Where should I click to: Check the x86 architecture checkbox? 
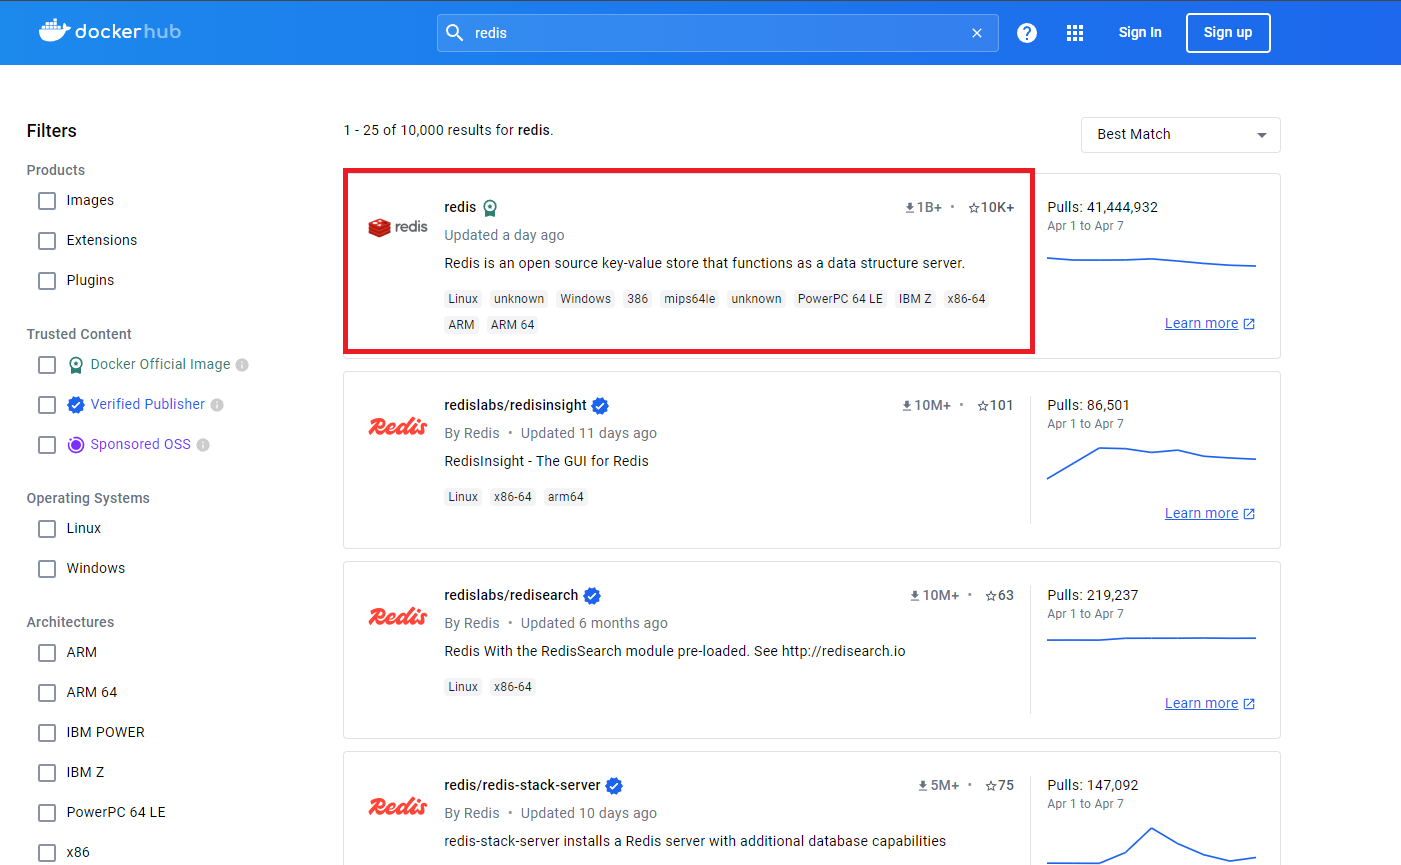(x=47, y=853)
